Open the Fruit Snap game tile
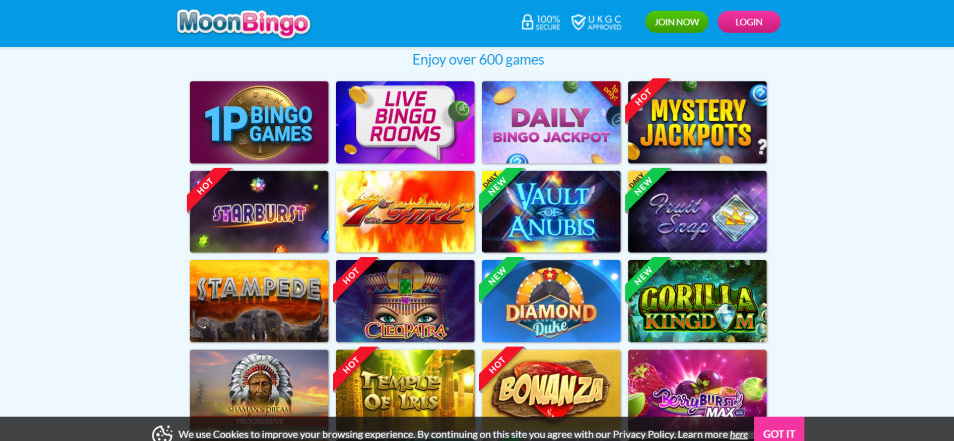 (x=697, y=212)
